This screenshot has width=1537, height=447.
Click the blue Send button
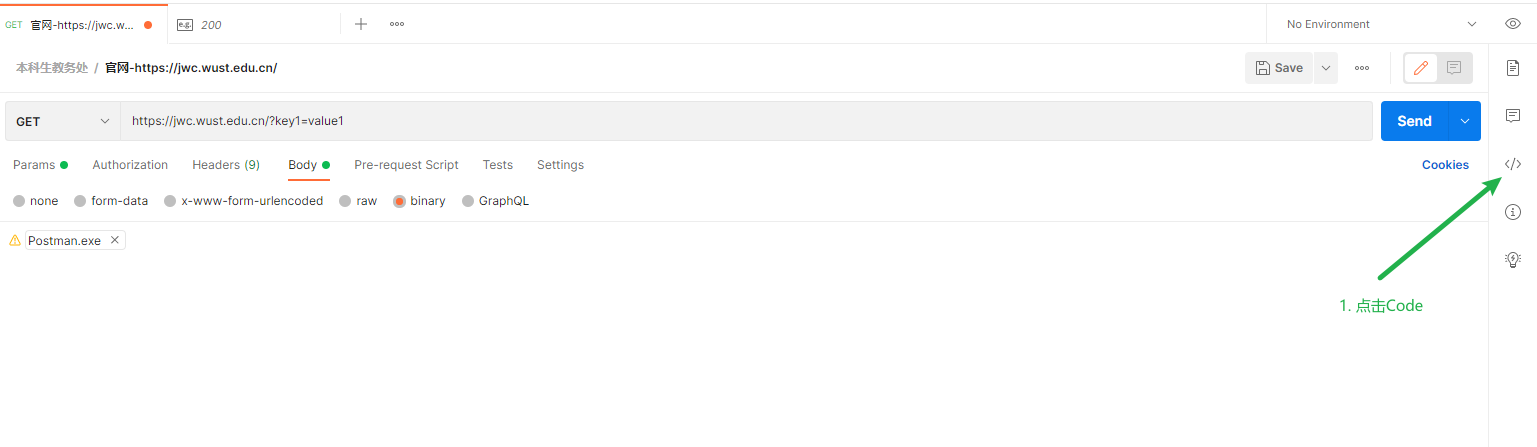[1414, 121]
